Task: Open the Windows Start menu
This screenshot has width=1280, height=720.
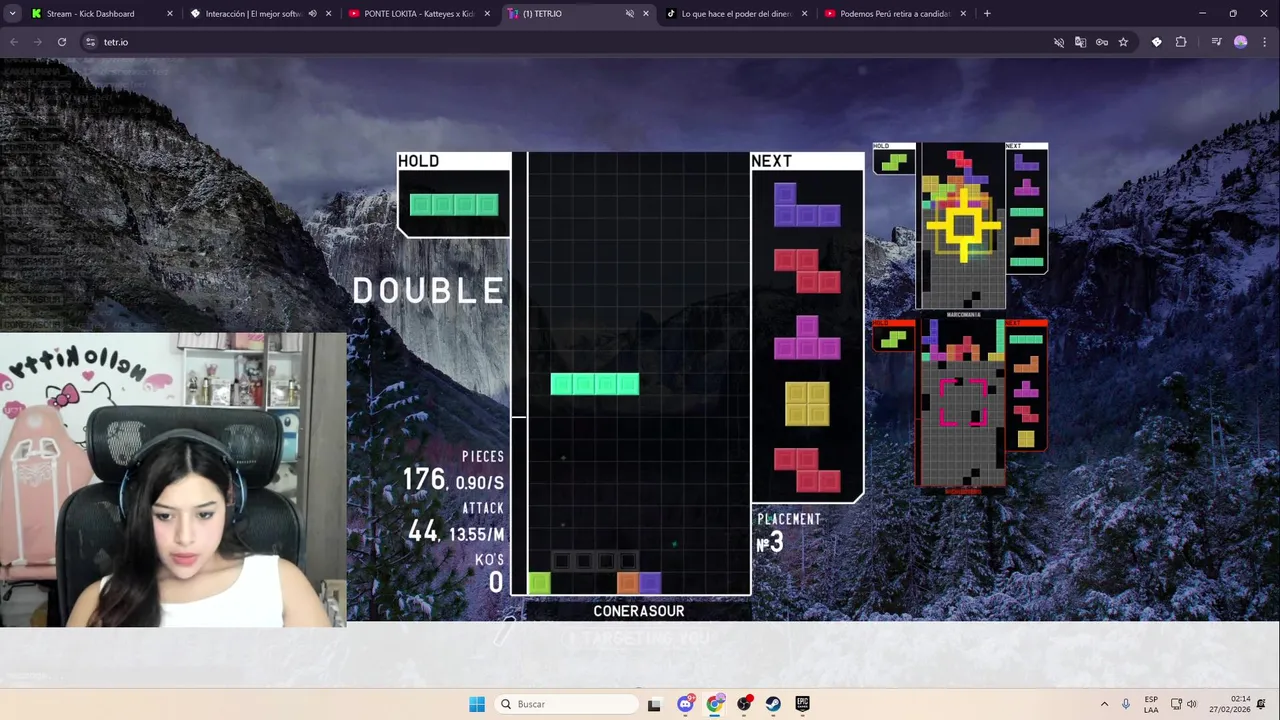Action: coord(477,704)
